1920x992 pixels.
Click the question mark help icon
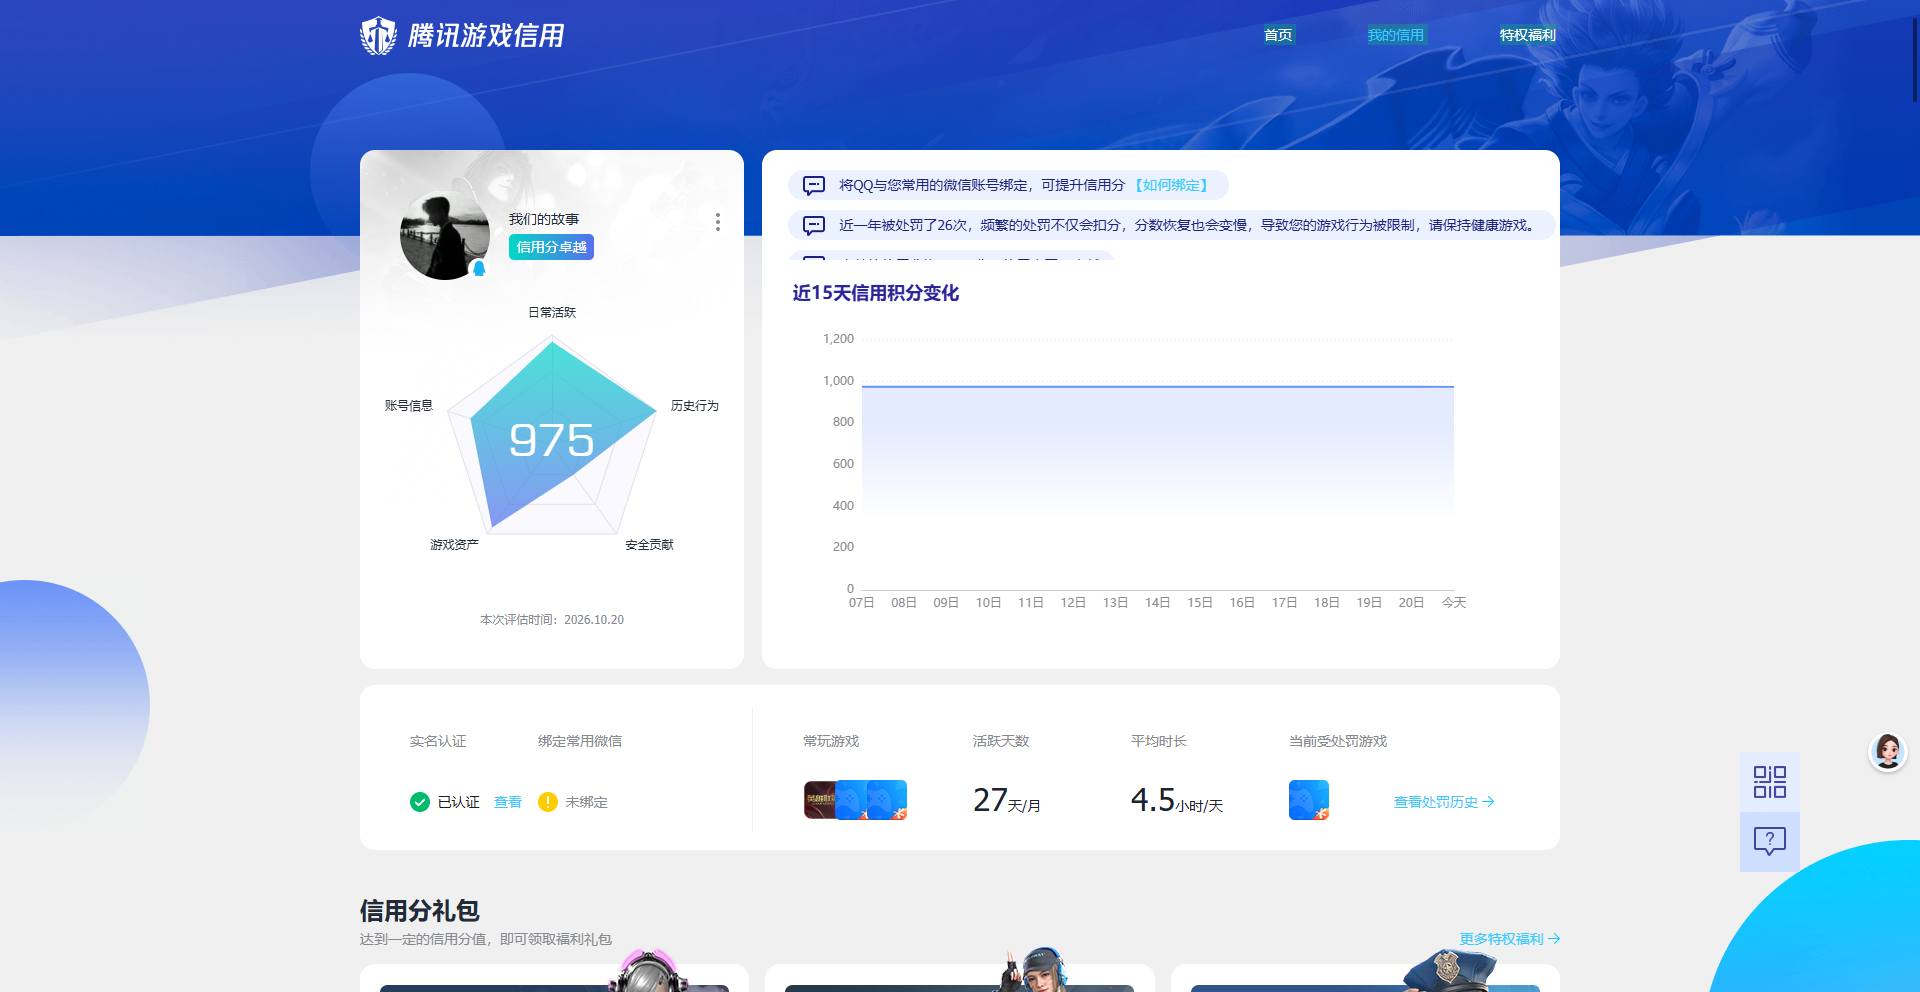point(1769,841)
